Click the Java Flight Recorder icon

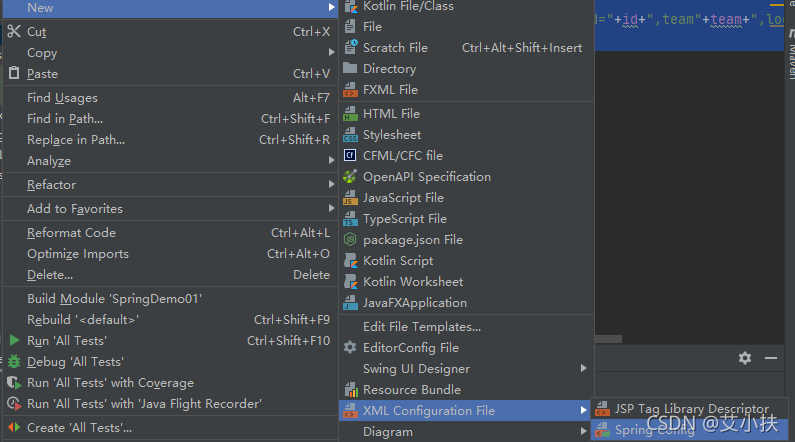point(14,403)
